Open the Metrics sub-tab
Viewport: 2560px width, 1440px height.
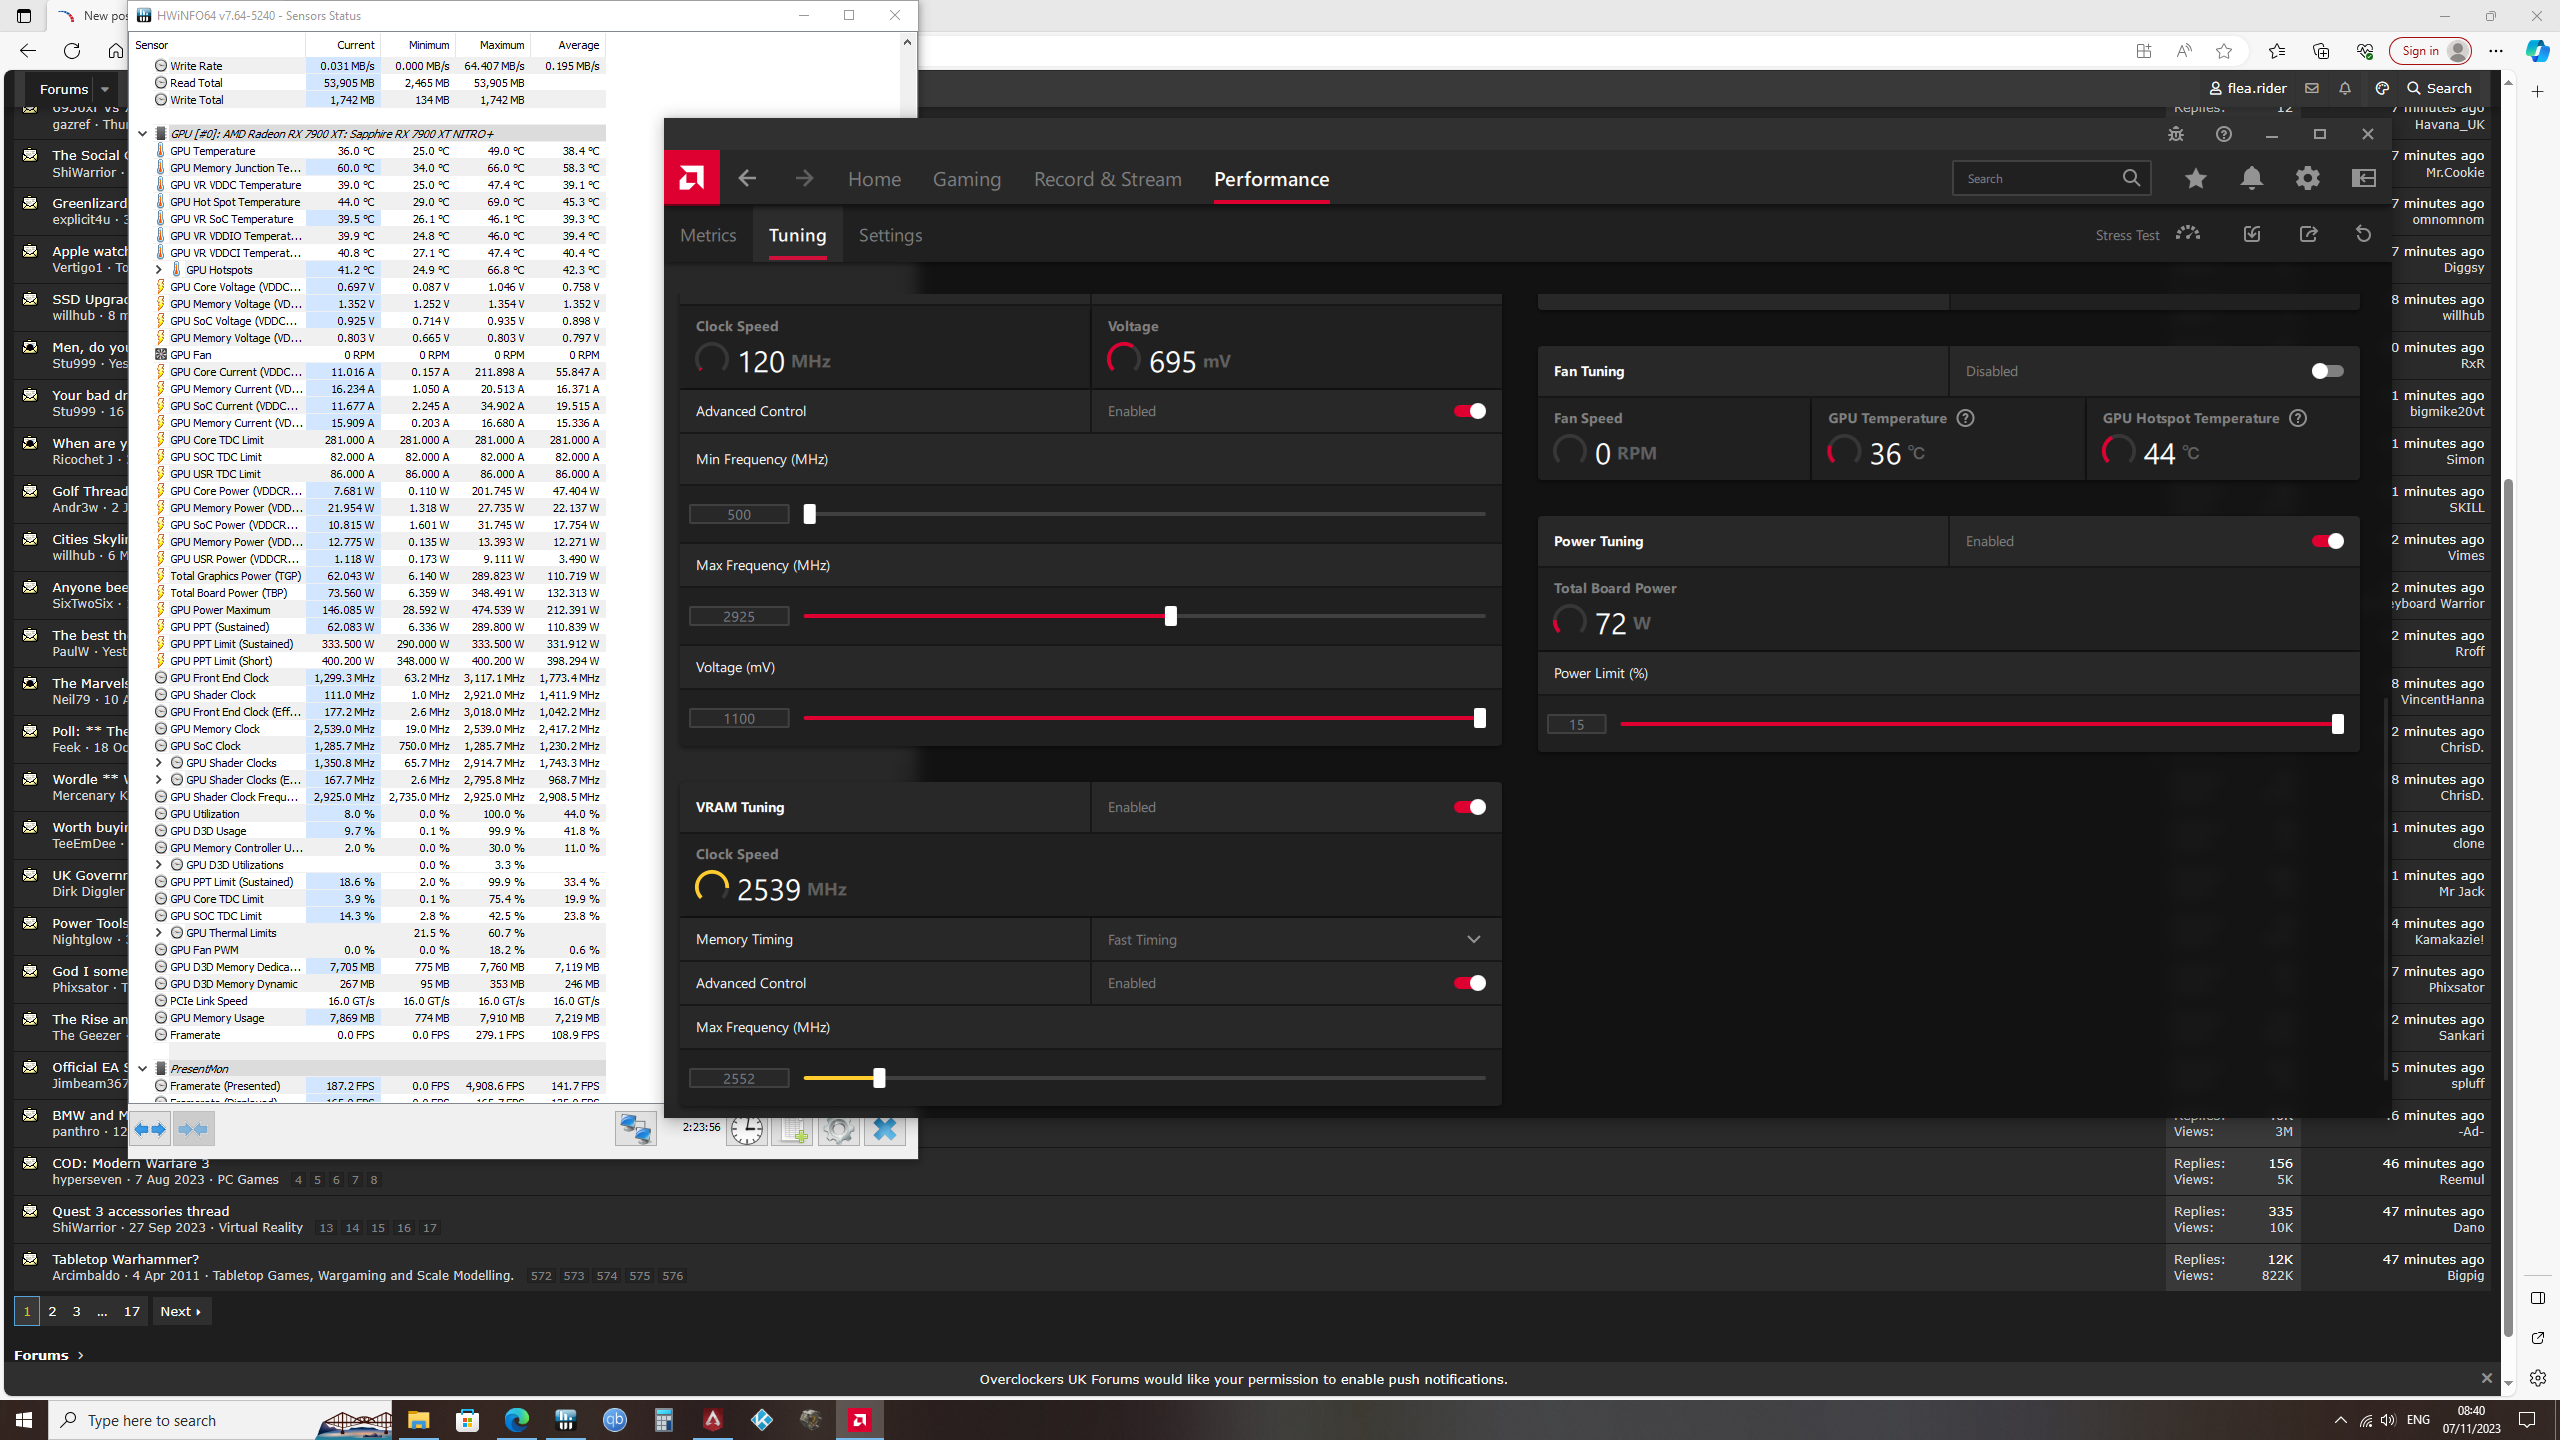pos(708,235)
